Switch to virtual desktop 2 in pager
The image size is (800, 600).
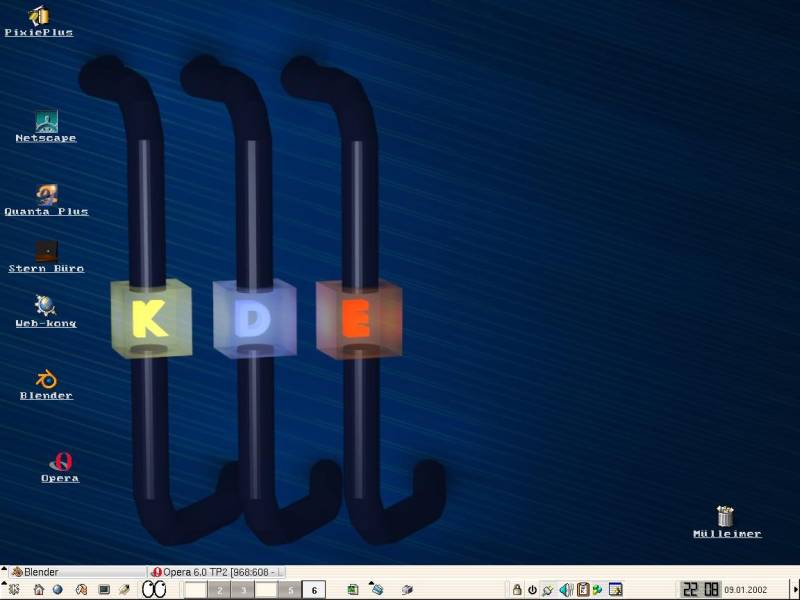[219, 590]
